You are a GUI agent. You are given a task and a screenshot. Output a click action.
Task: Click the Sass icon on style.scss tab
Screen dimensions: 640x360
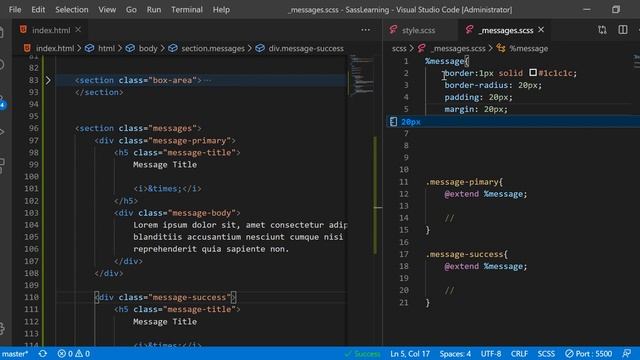393,29
